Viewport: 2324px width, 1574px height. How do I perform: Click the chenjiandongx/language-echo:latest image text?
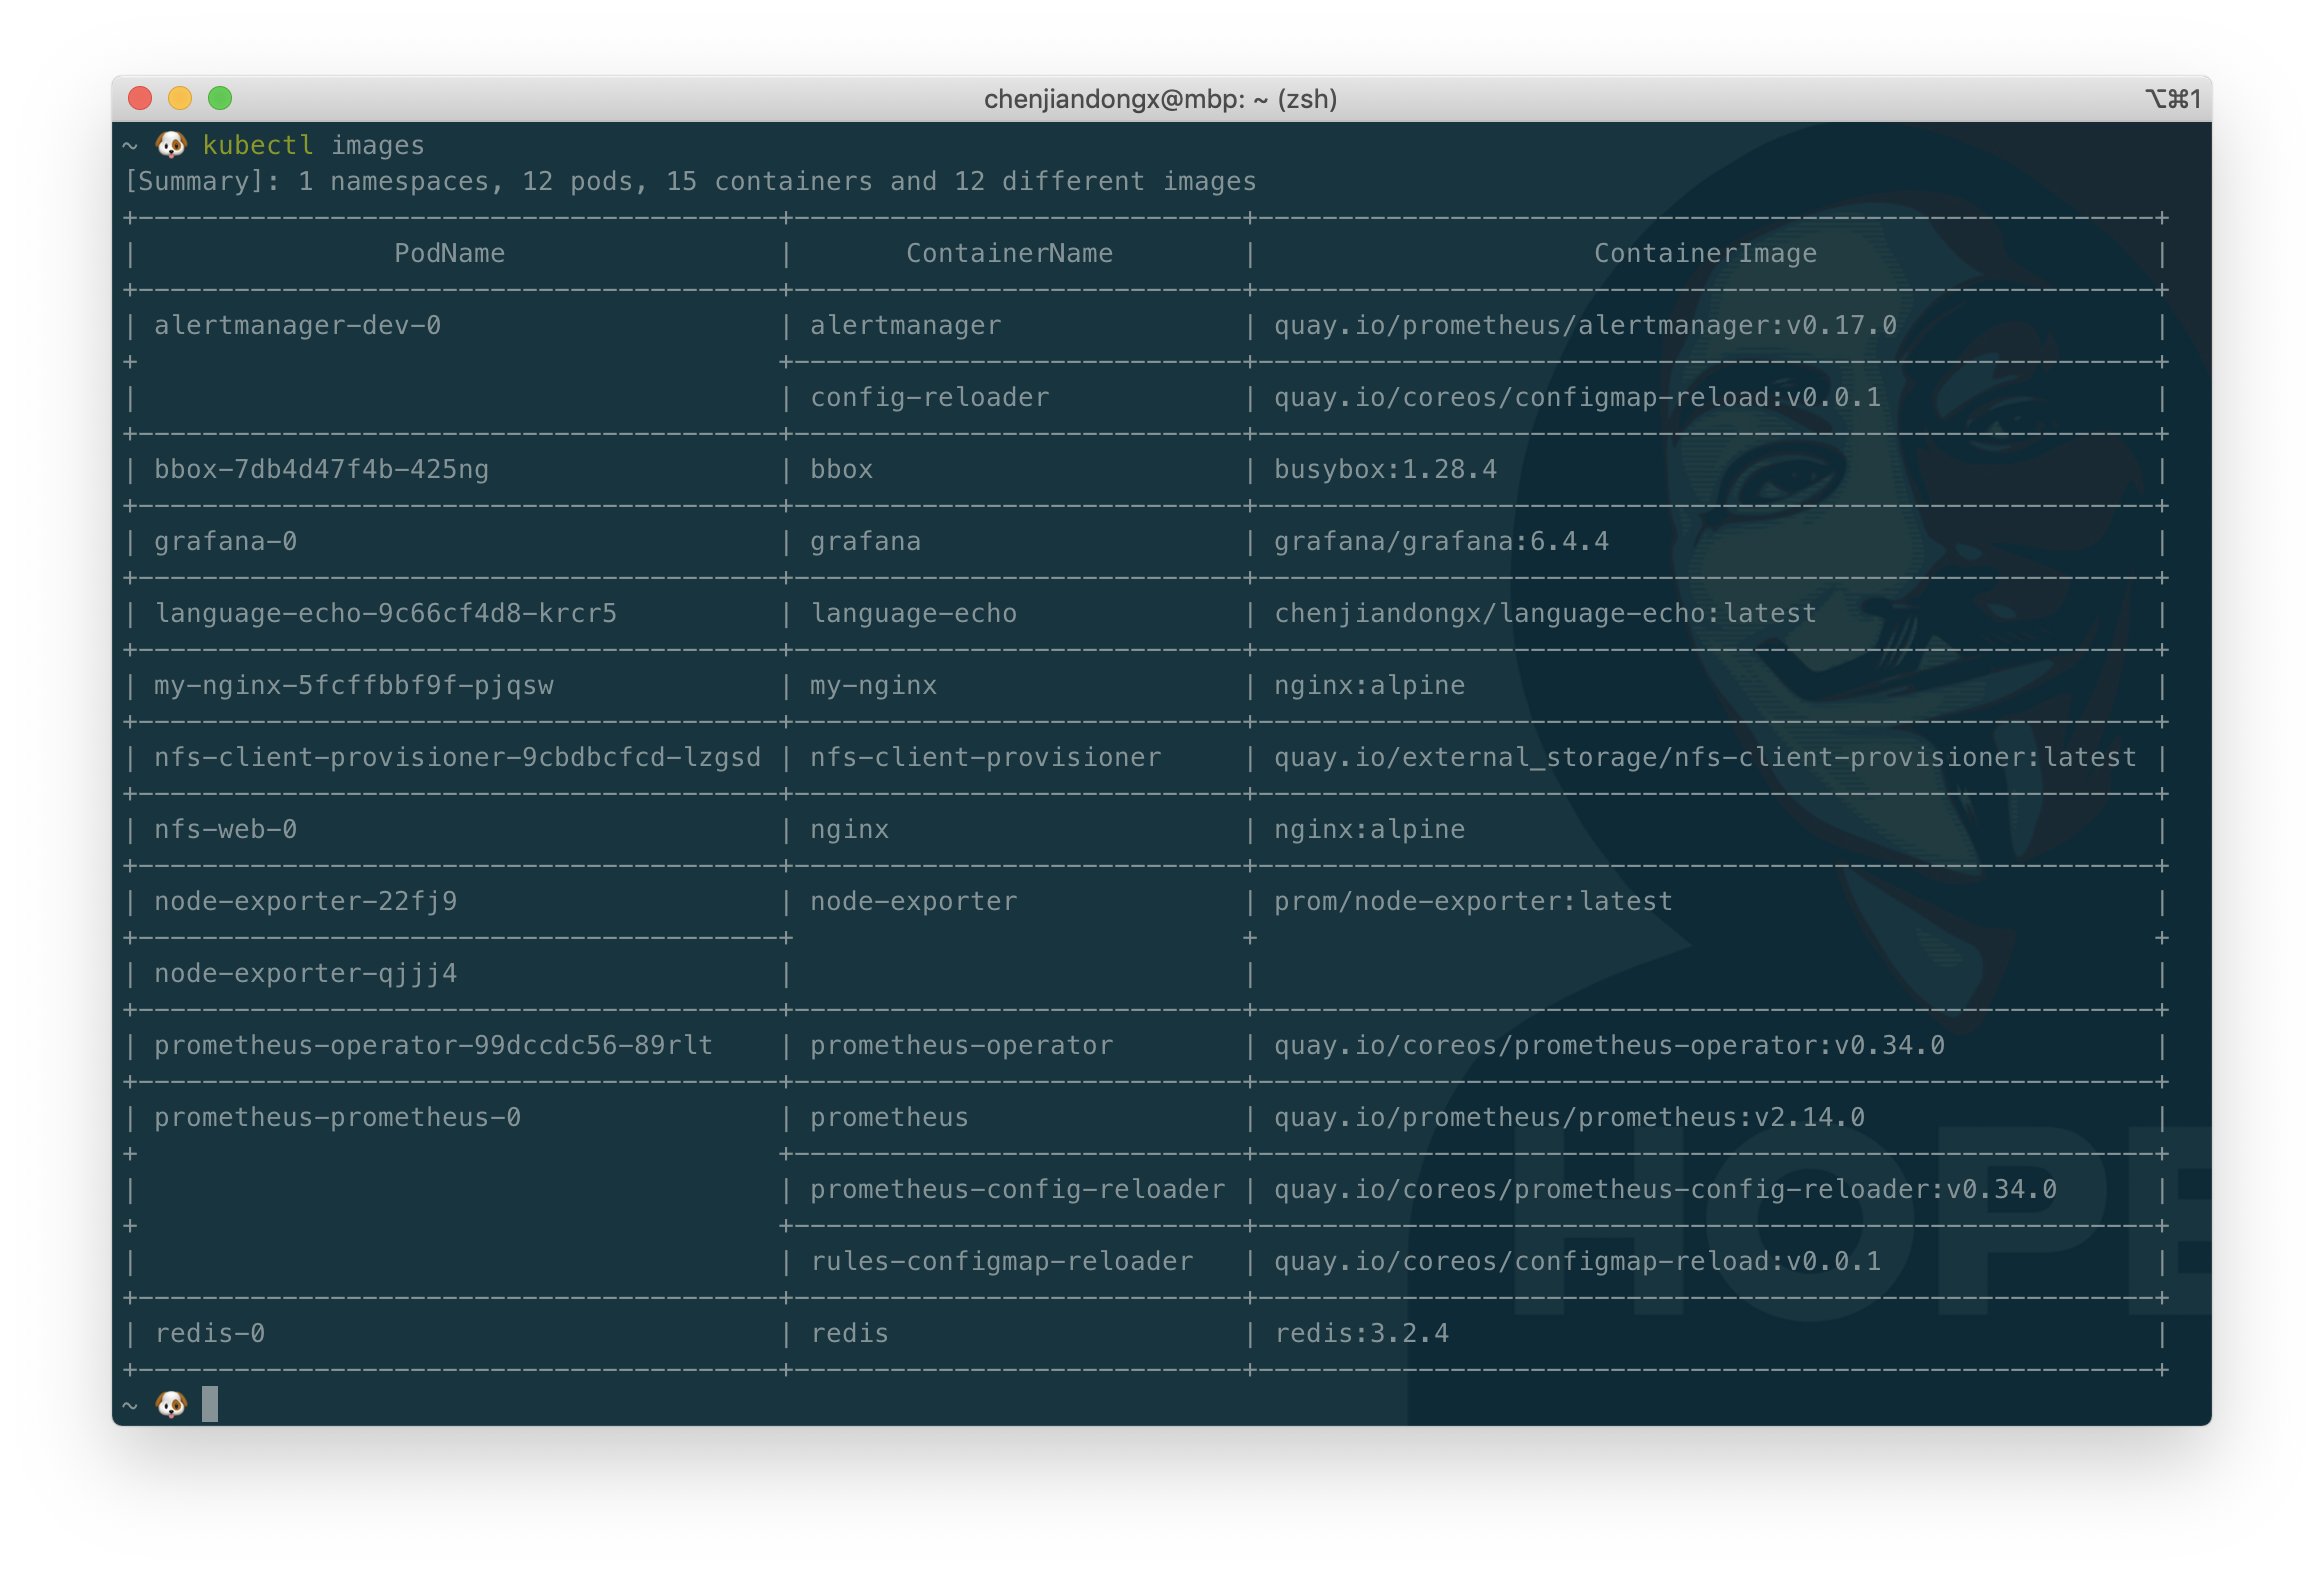1545,612
